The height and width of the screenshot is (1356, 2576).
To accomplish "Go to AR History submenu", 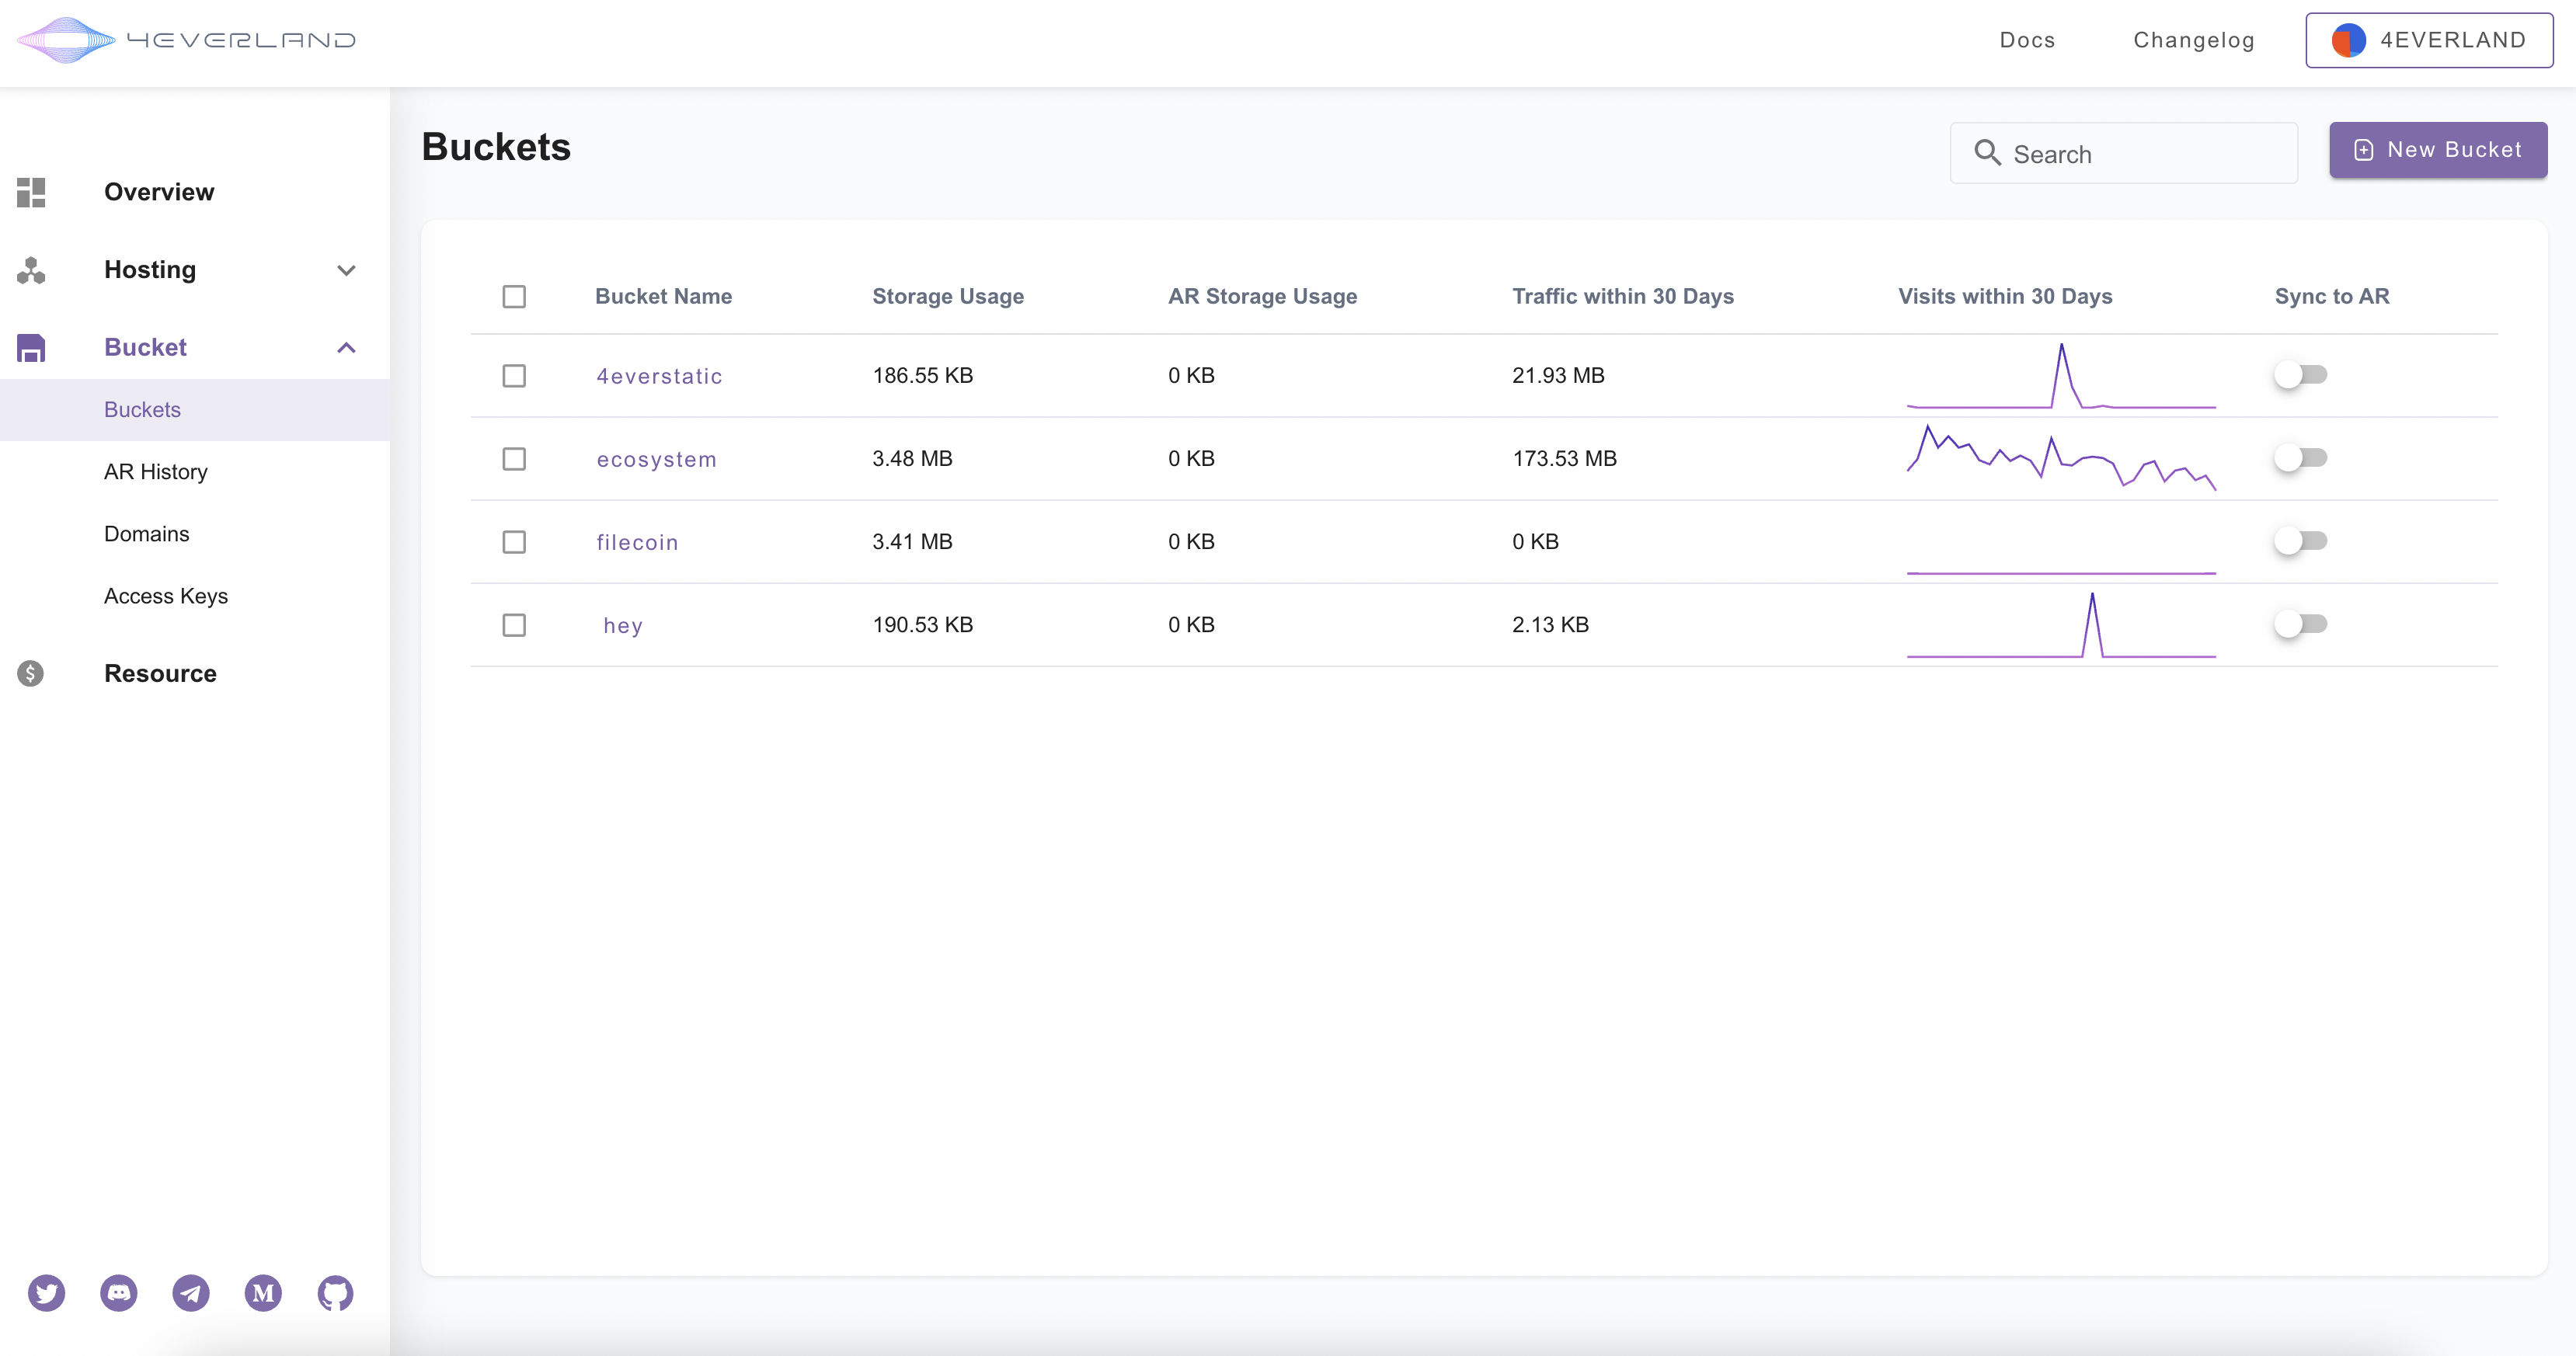I will pyautogui.click(x=156, y=472).
